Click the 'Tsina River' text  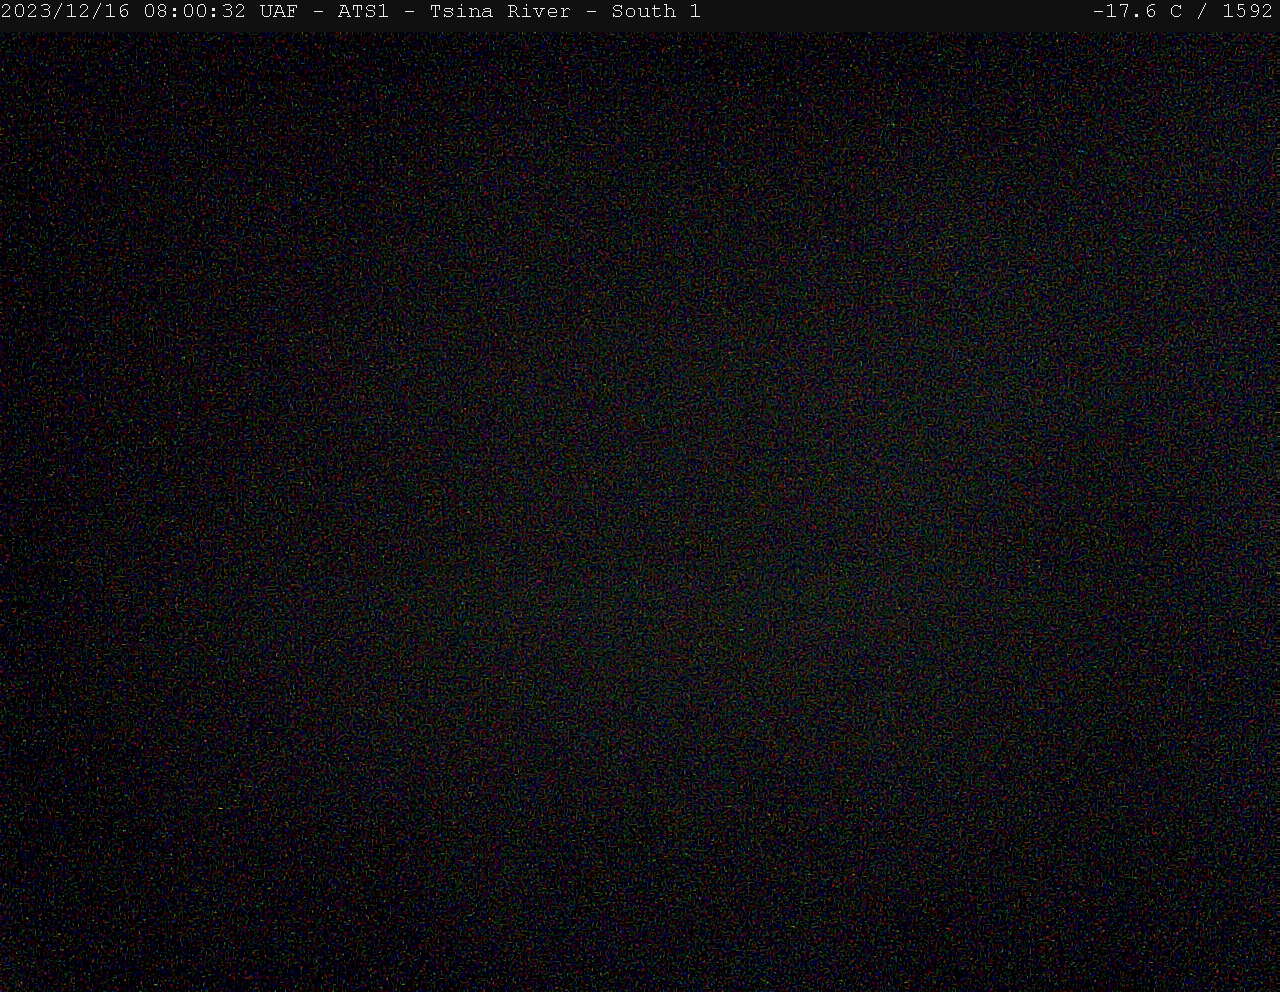coord(500,12)
